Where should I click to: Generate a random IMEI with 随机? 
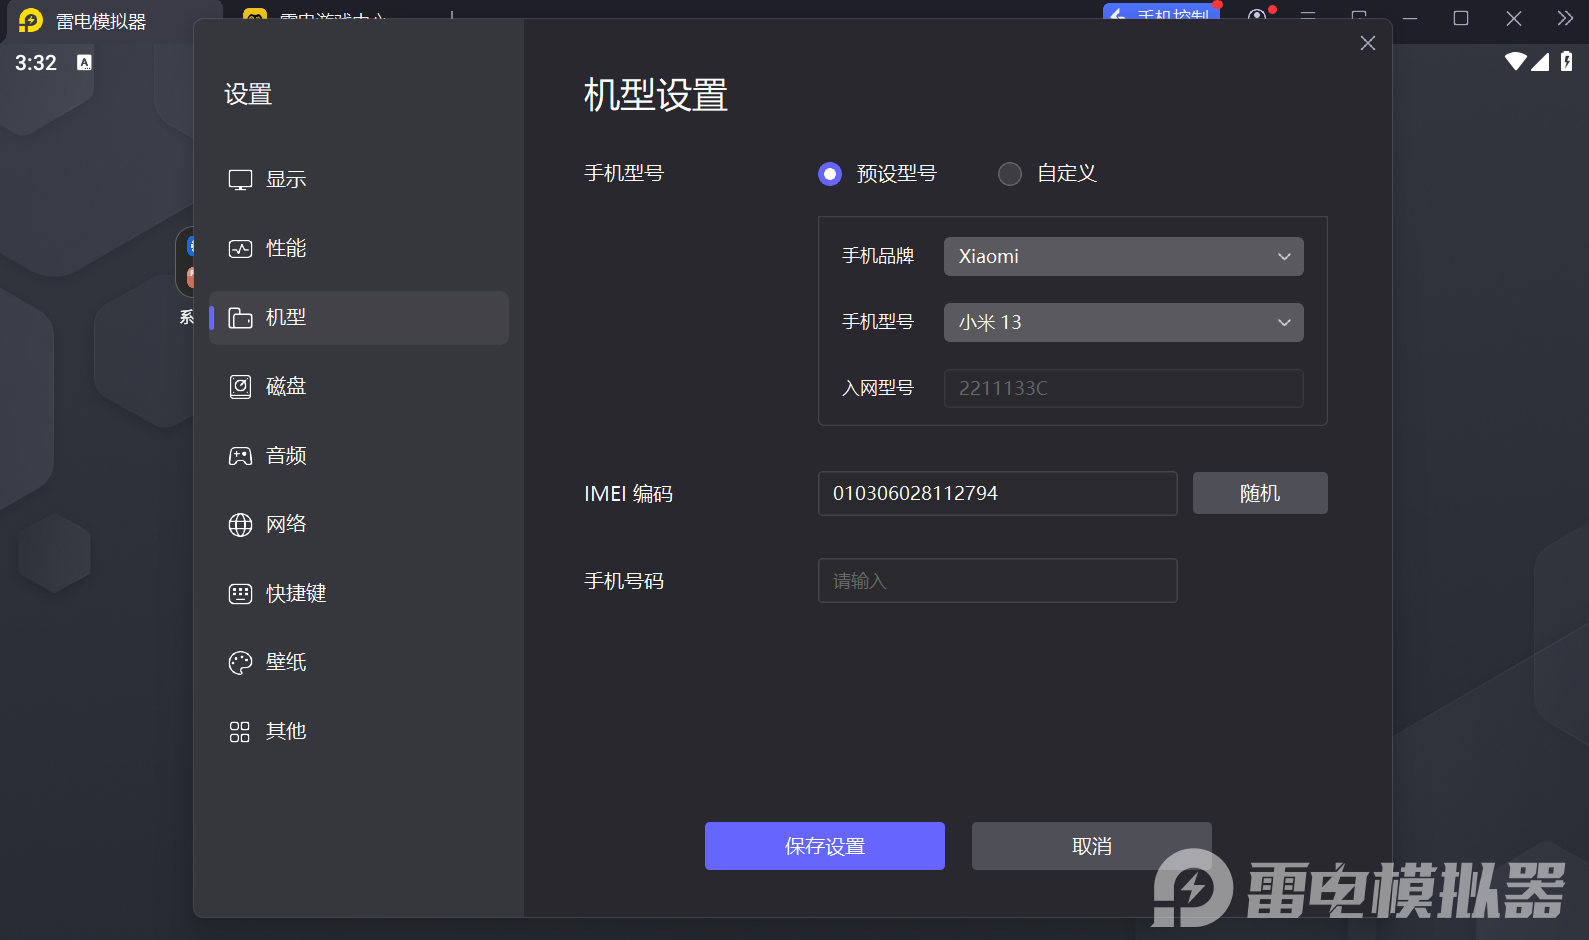(x=1260, y=494)
